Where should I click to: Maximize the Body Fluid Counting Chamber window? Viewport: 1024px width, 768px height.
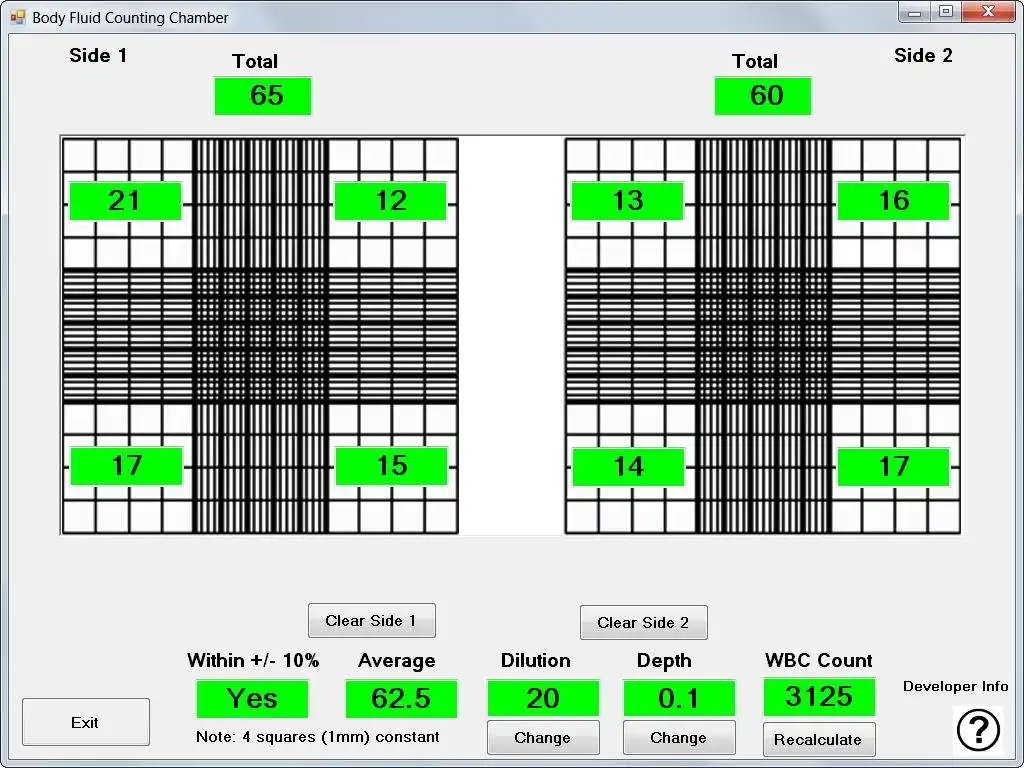pyautogui.click(x=946, y=12)
